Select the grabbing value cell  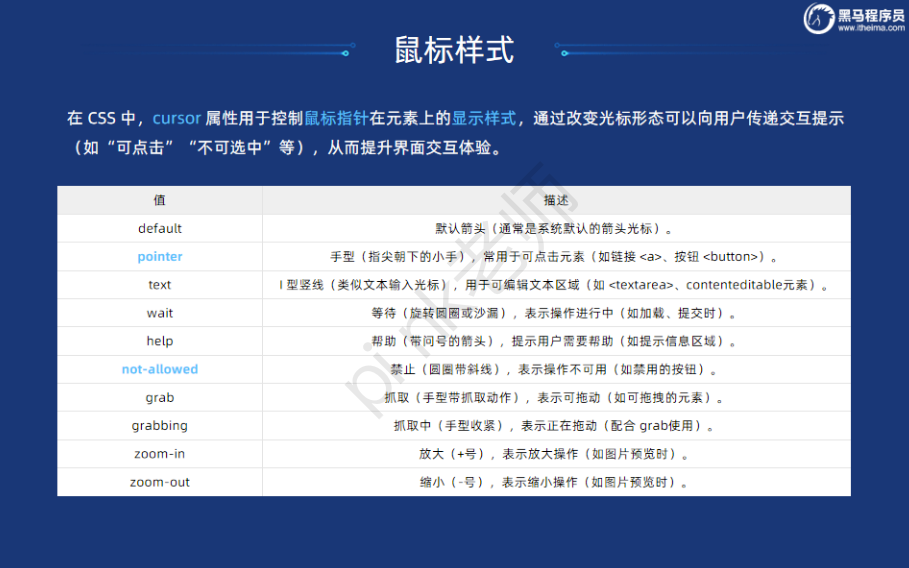pyautogui.click(x=159, y=425)
